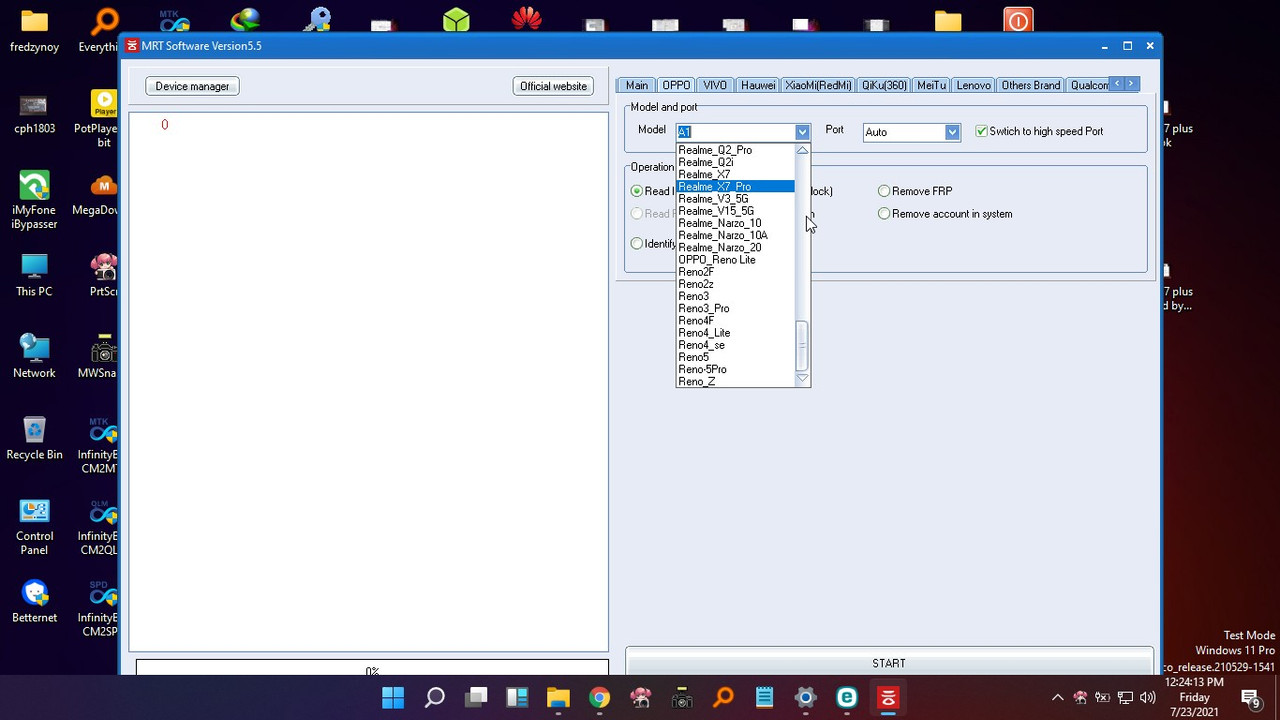Viewport: 1280px width, 720px height.
Task: Click the model list scroll-down arrow
Action: (x=802, y=379)
